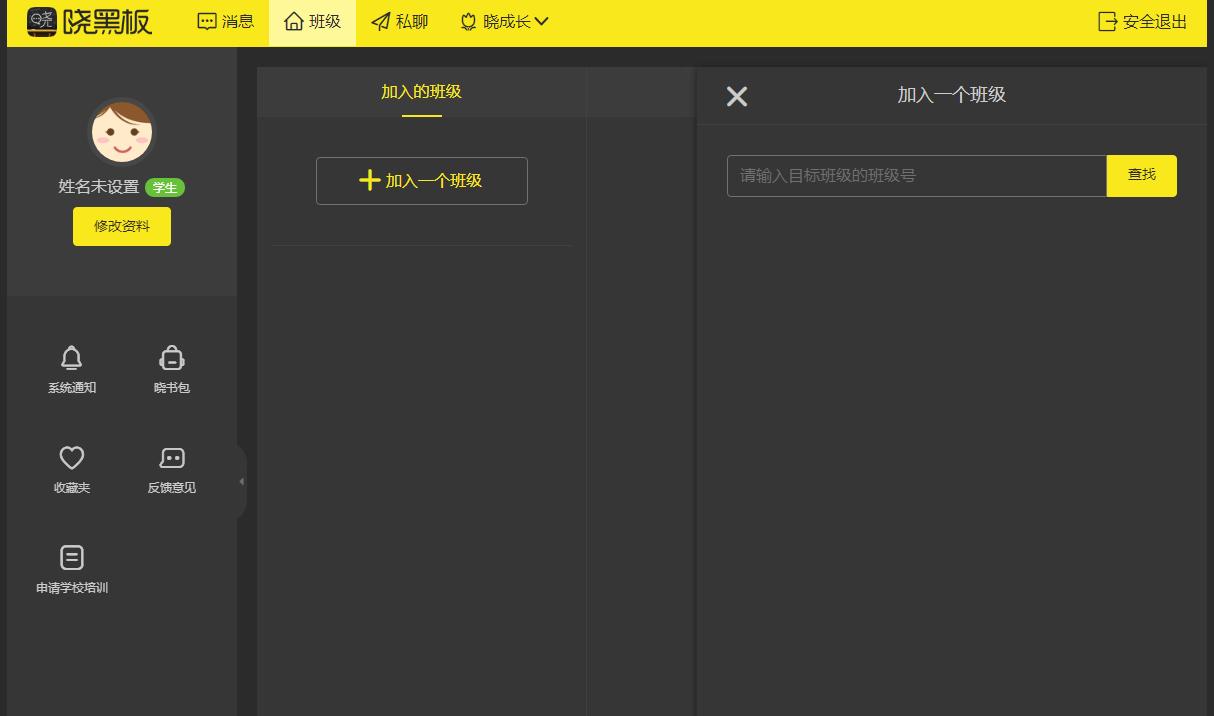Open 私聊 private chat

399,22
